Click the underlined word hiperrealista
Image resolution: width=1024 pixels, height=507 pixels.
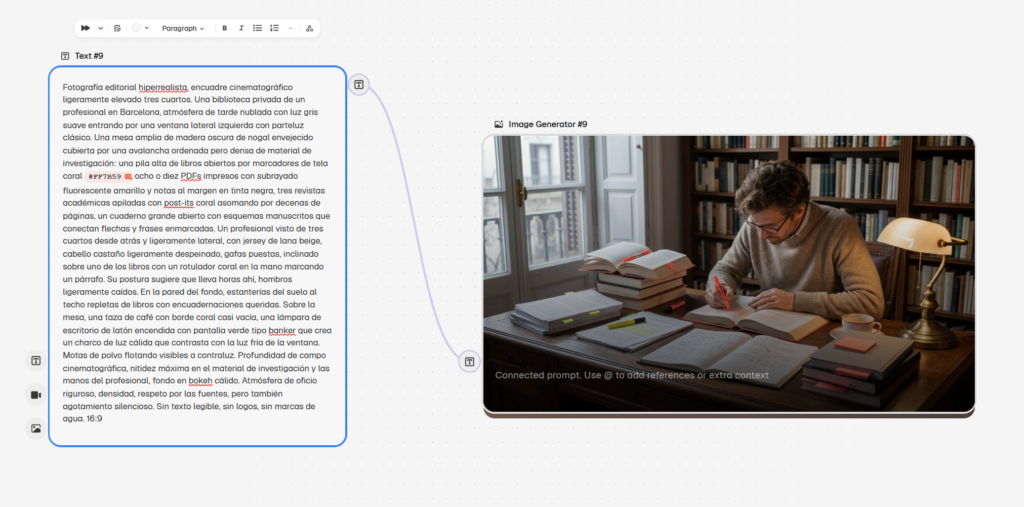[163, 87]
